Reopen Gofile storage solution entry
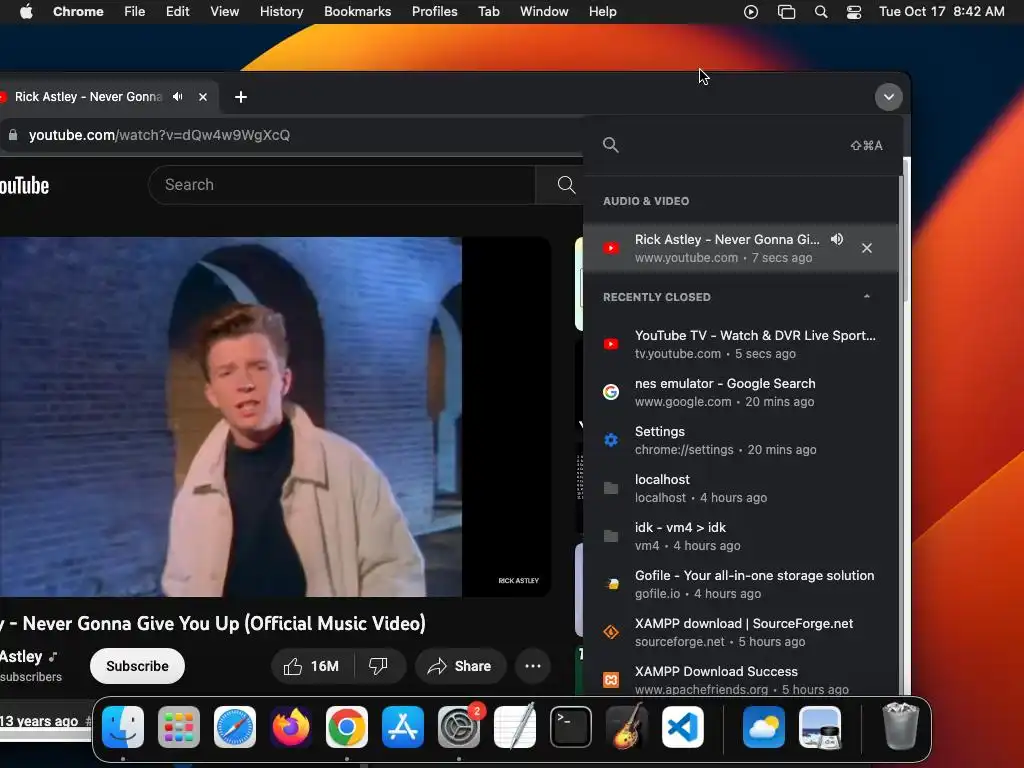1024x768 pixels. pyautogui.click(x=741, y=584)
